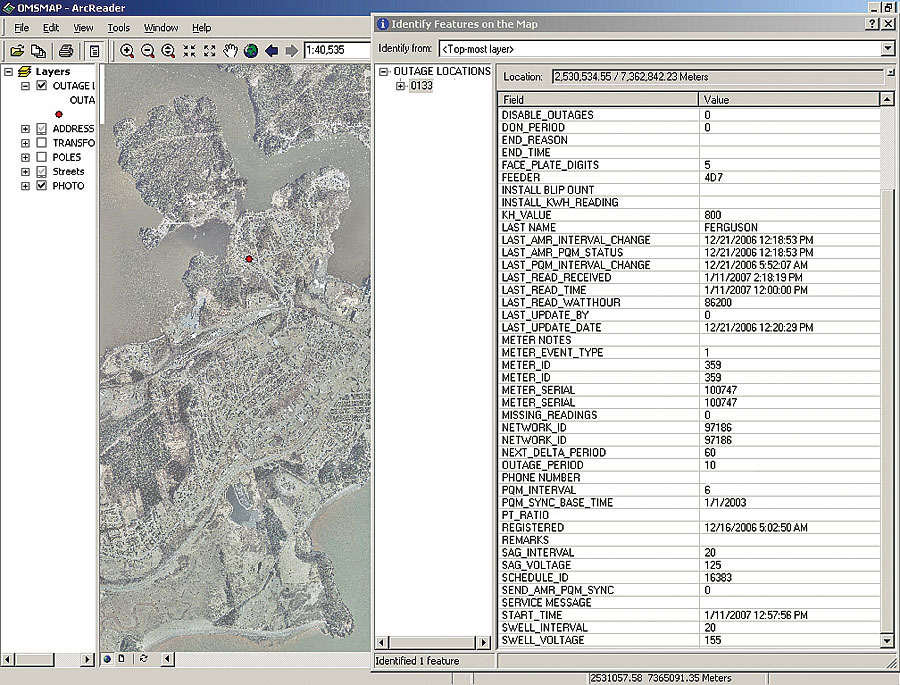Image resolution: width=900 pixels, height=685 pixels.
Task: Select the Pan hand tool
Action: (230, 50)
